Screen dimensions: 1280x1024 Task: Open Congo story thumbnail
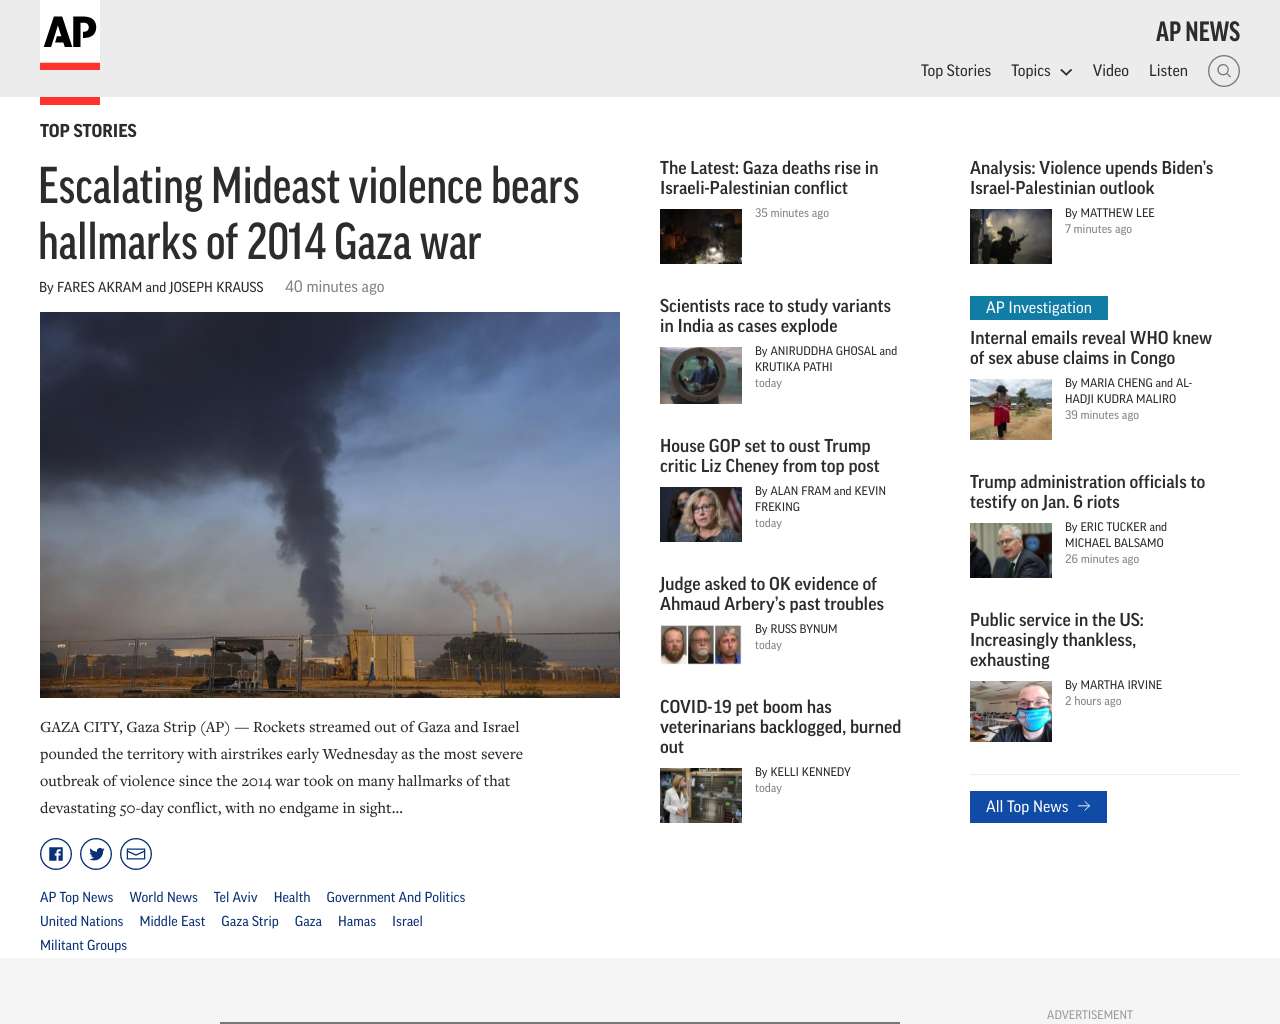pos(1011,409)
